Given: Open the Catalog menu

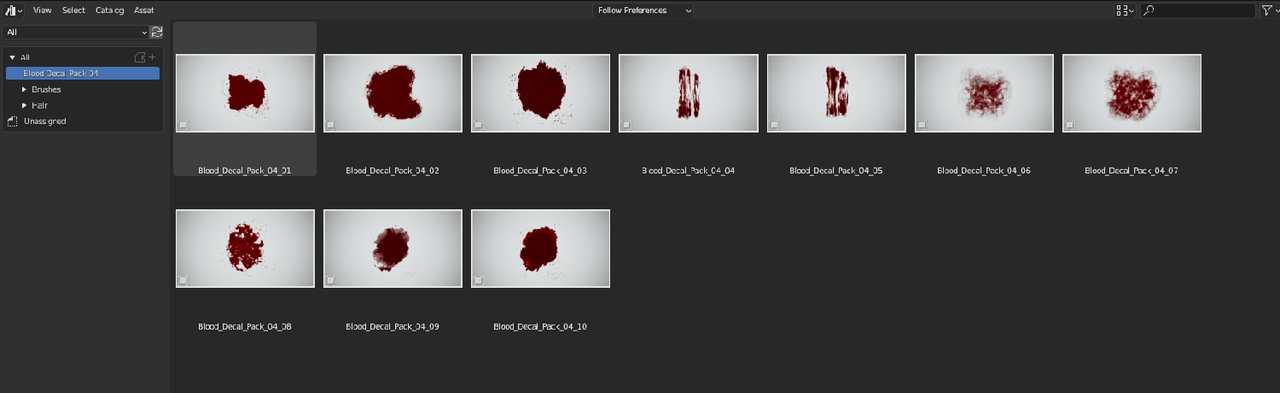Looking at the screenshot, I should (x=110, y=10).
